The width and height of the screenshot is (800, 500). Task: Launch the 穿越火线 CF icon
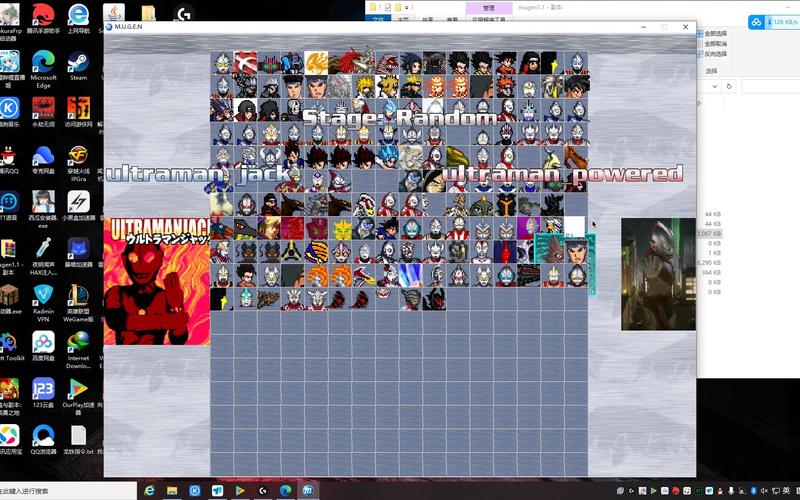point(78,163)
